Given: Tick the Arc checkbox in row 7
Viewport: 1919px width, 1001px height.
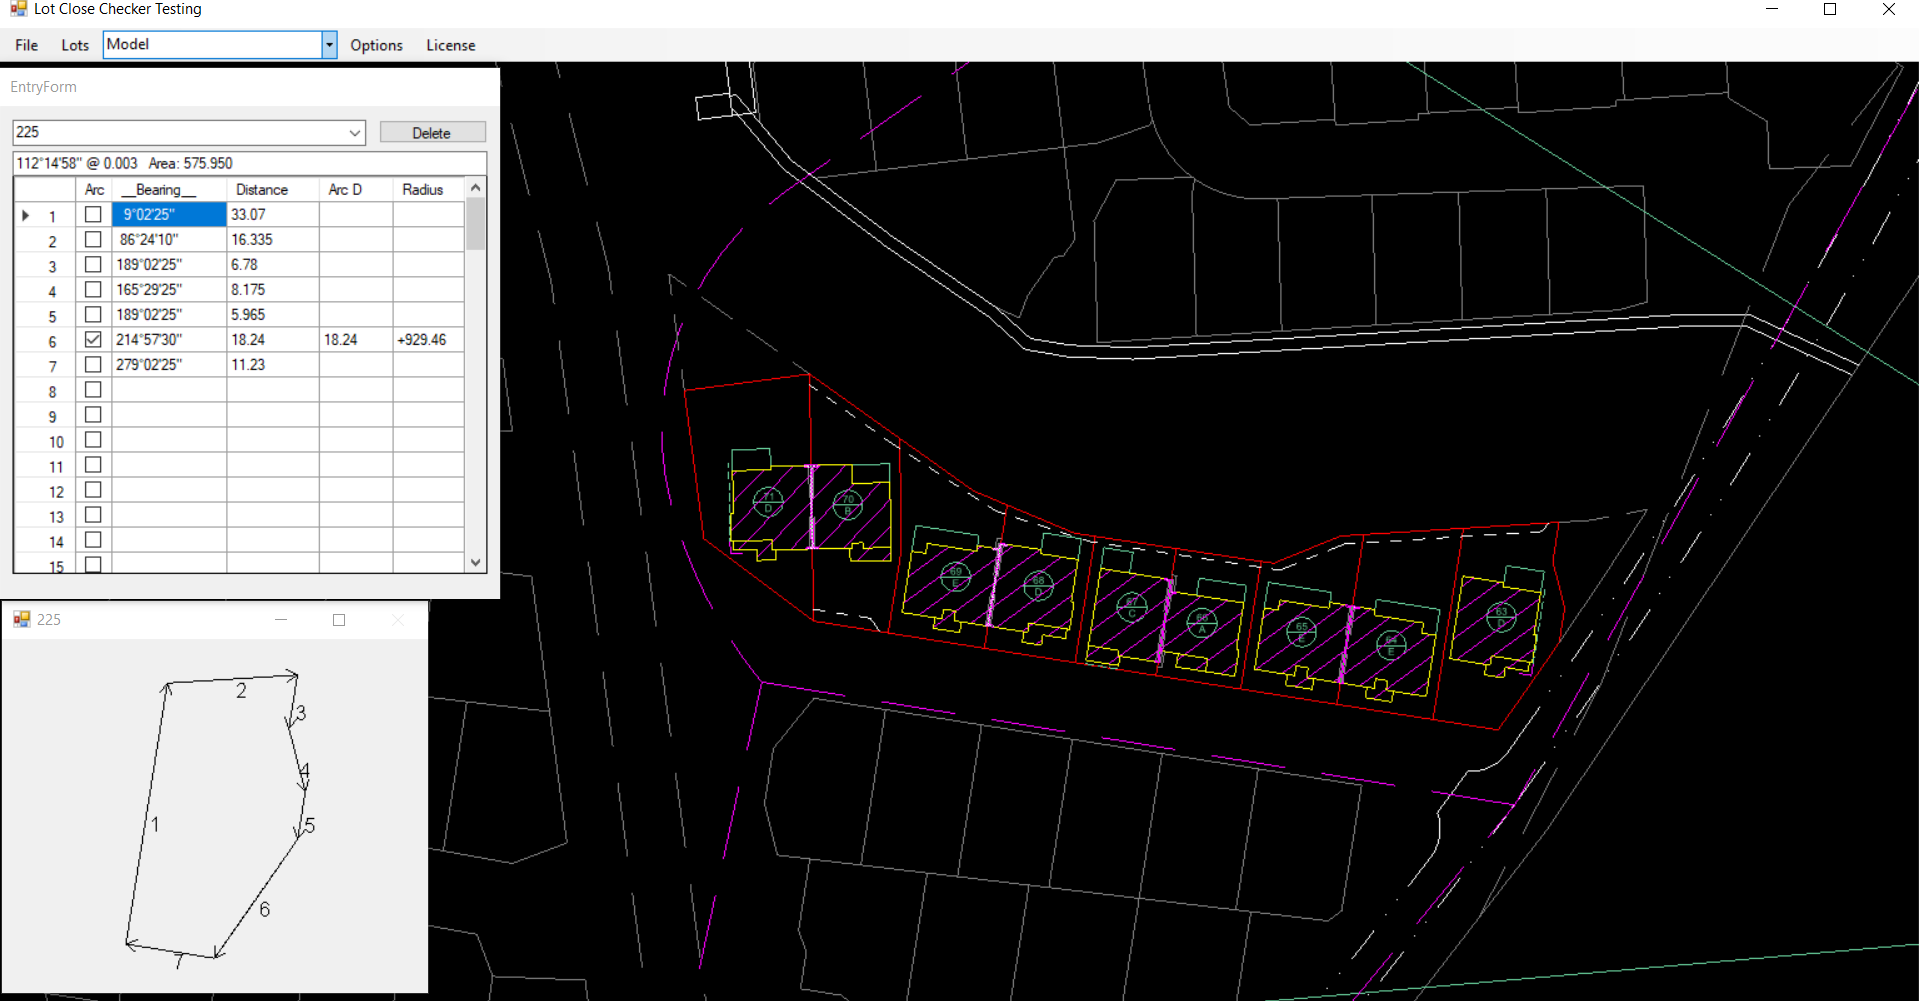Looking at the screenshot, I should click(93, 365).
